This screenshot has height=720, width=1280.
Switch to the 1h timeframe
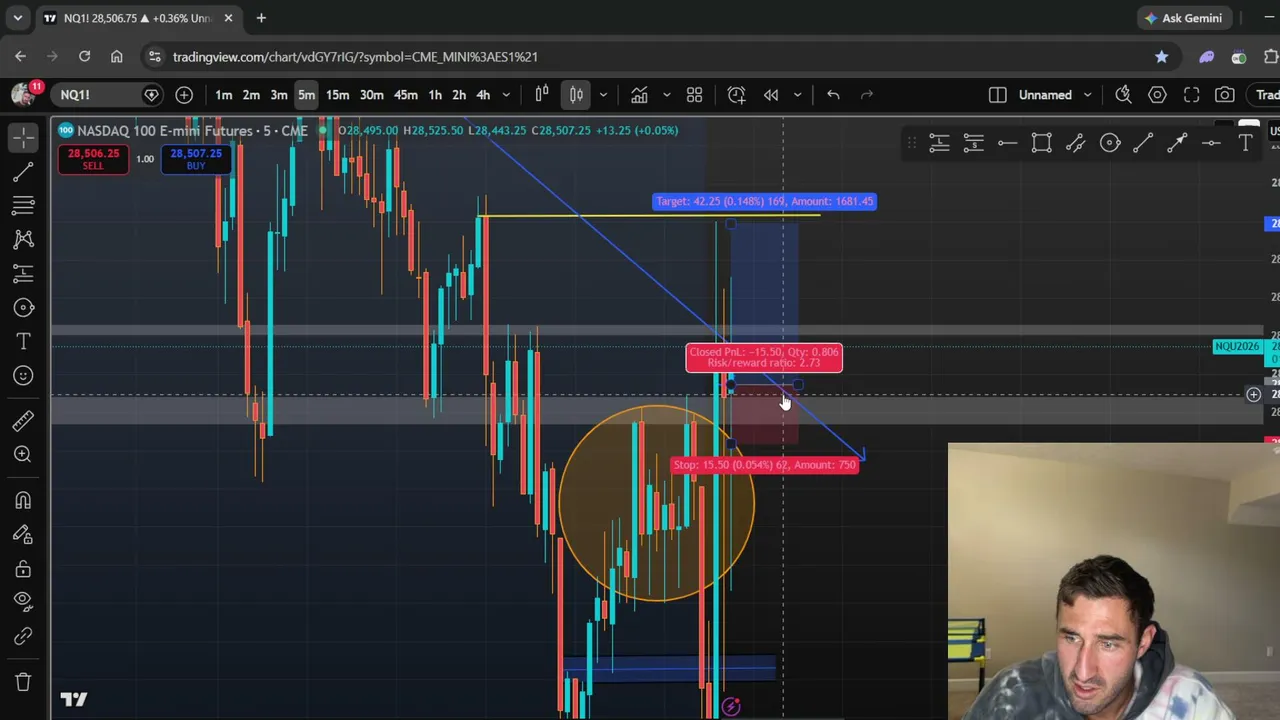[435, 95]
